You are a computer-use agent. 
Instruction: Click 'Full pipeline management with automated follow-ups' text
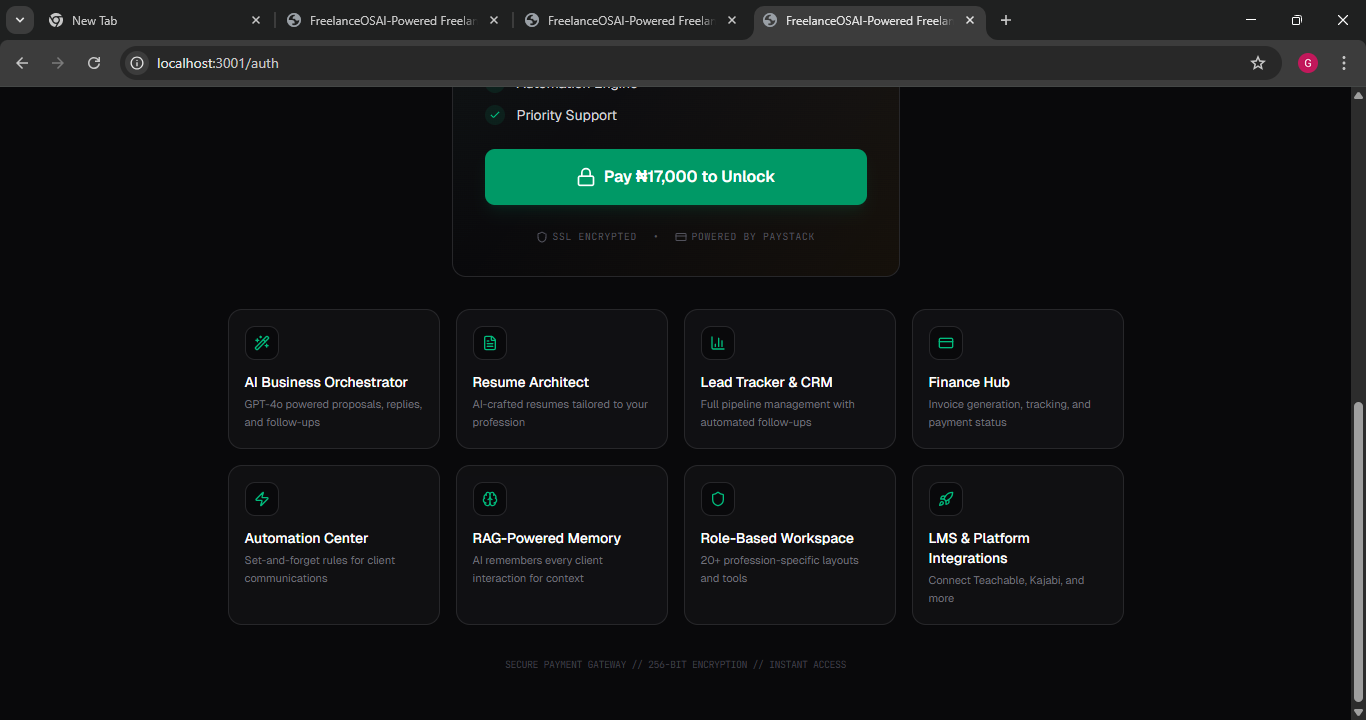click(778, 413)
